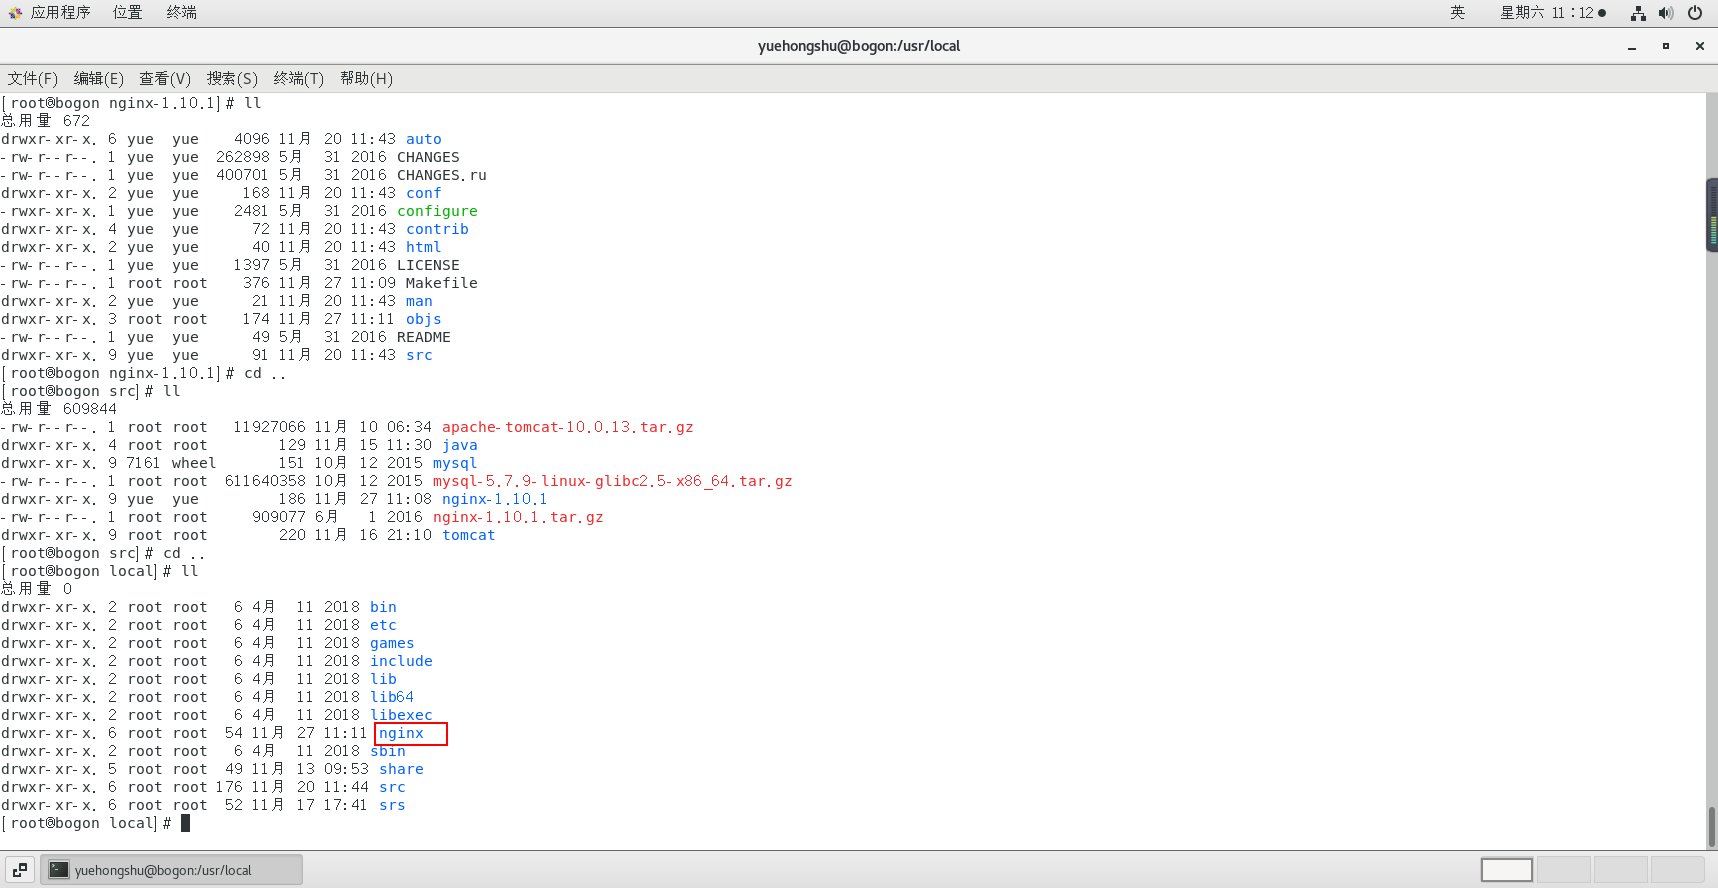
Task: Switch to the first workspace in pager
Action: coord(1507,870)
